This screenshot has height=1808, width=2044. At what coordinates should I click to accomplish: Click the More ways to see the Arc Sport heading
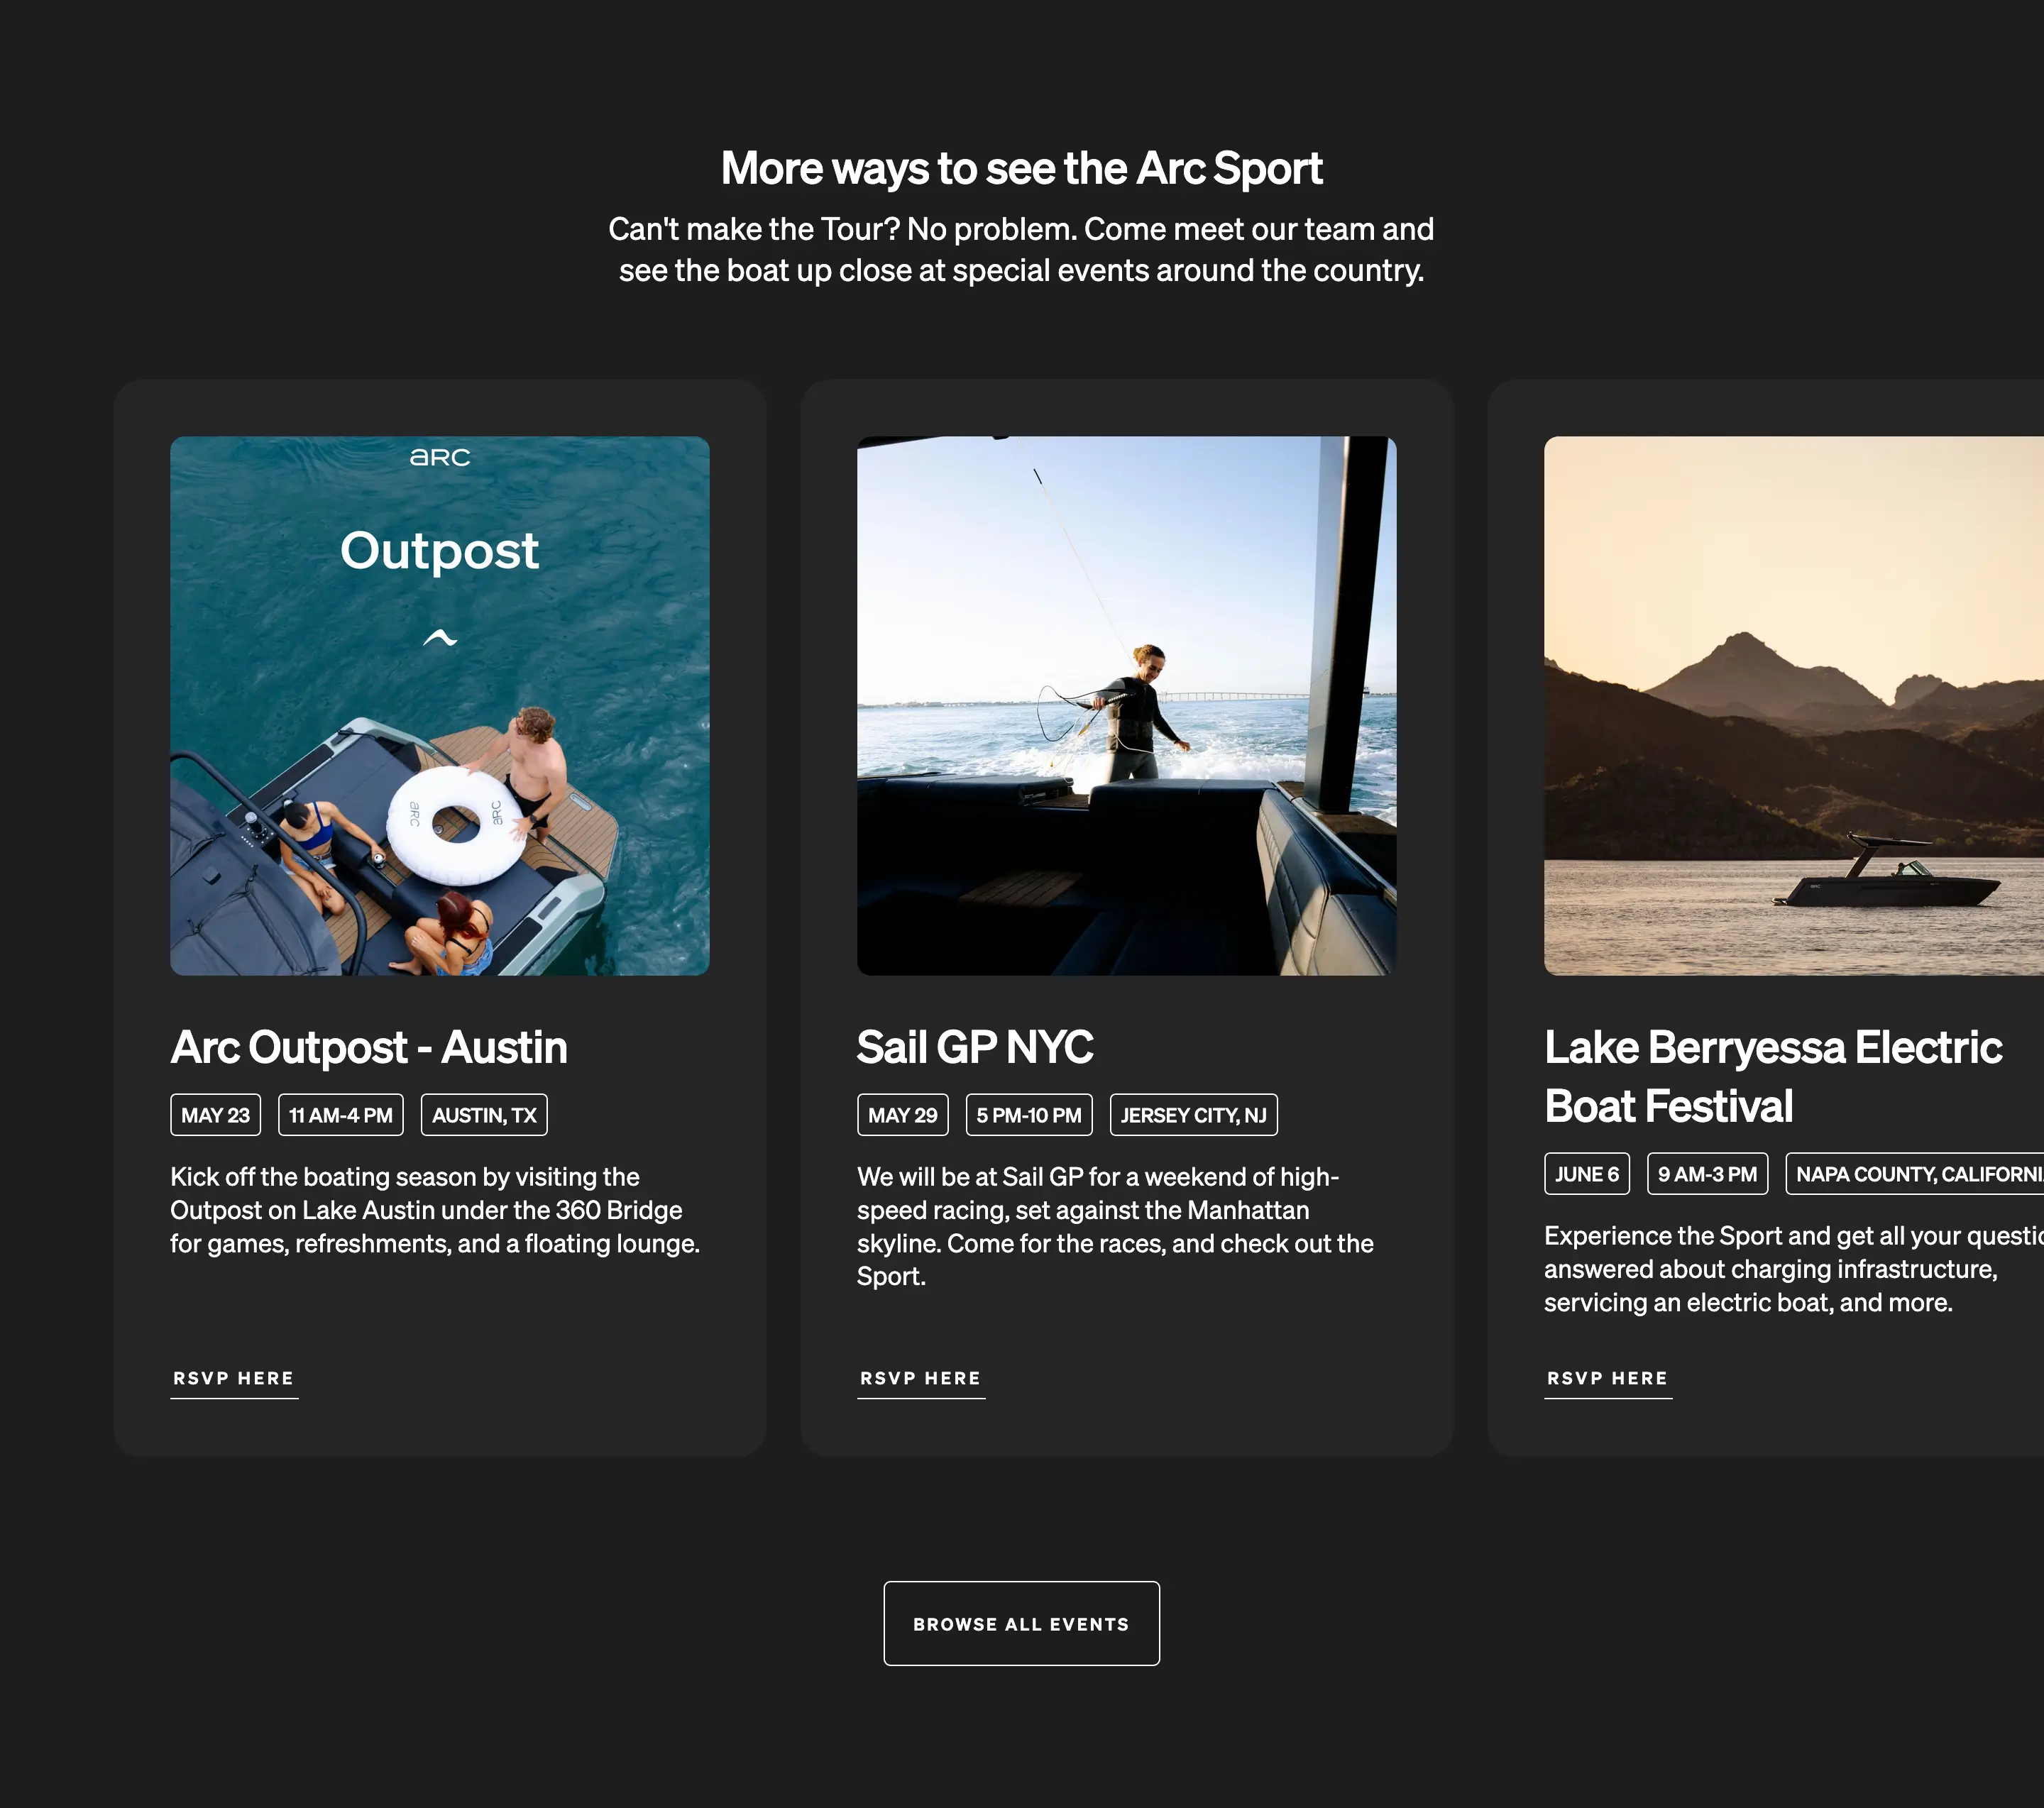point(1021,168)
